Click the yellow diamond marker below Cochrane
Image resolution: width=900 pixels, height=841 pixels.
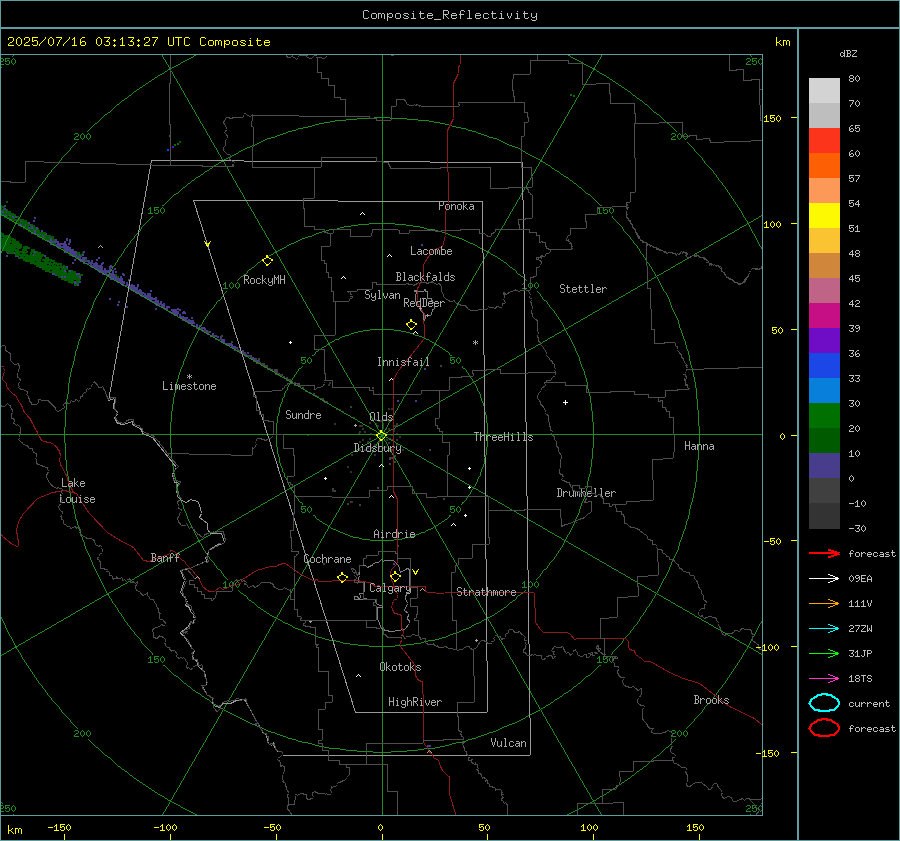(343, 577)
